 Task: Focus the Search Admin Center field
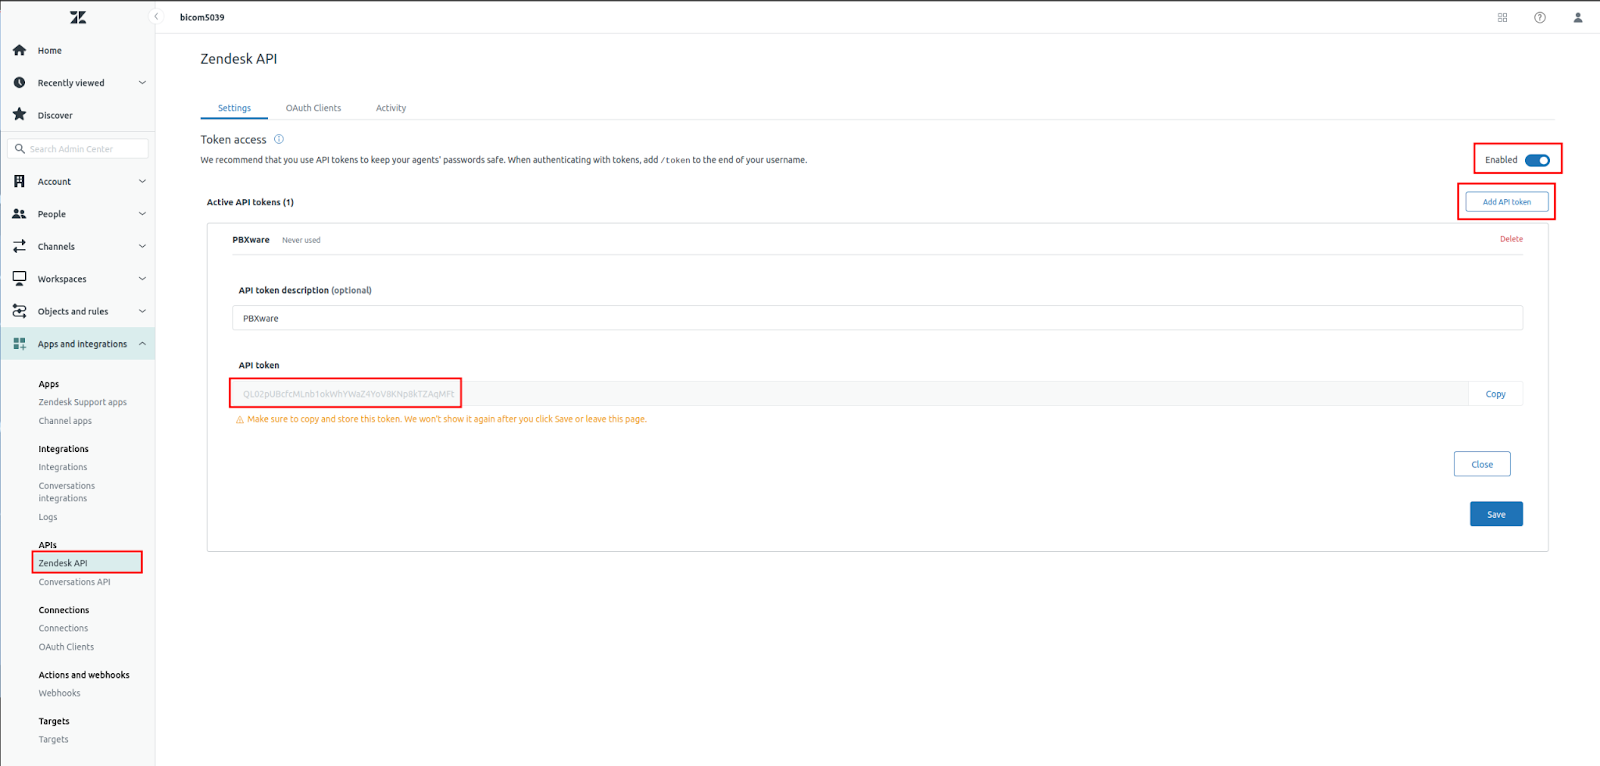(x=78, y=149)
